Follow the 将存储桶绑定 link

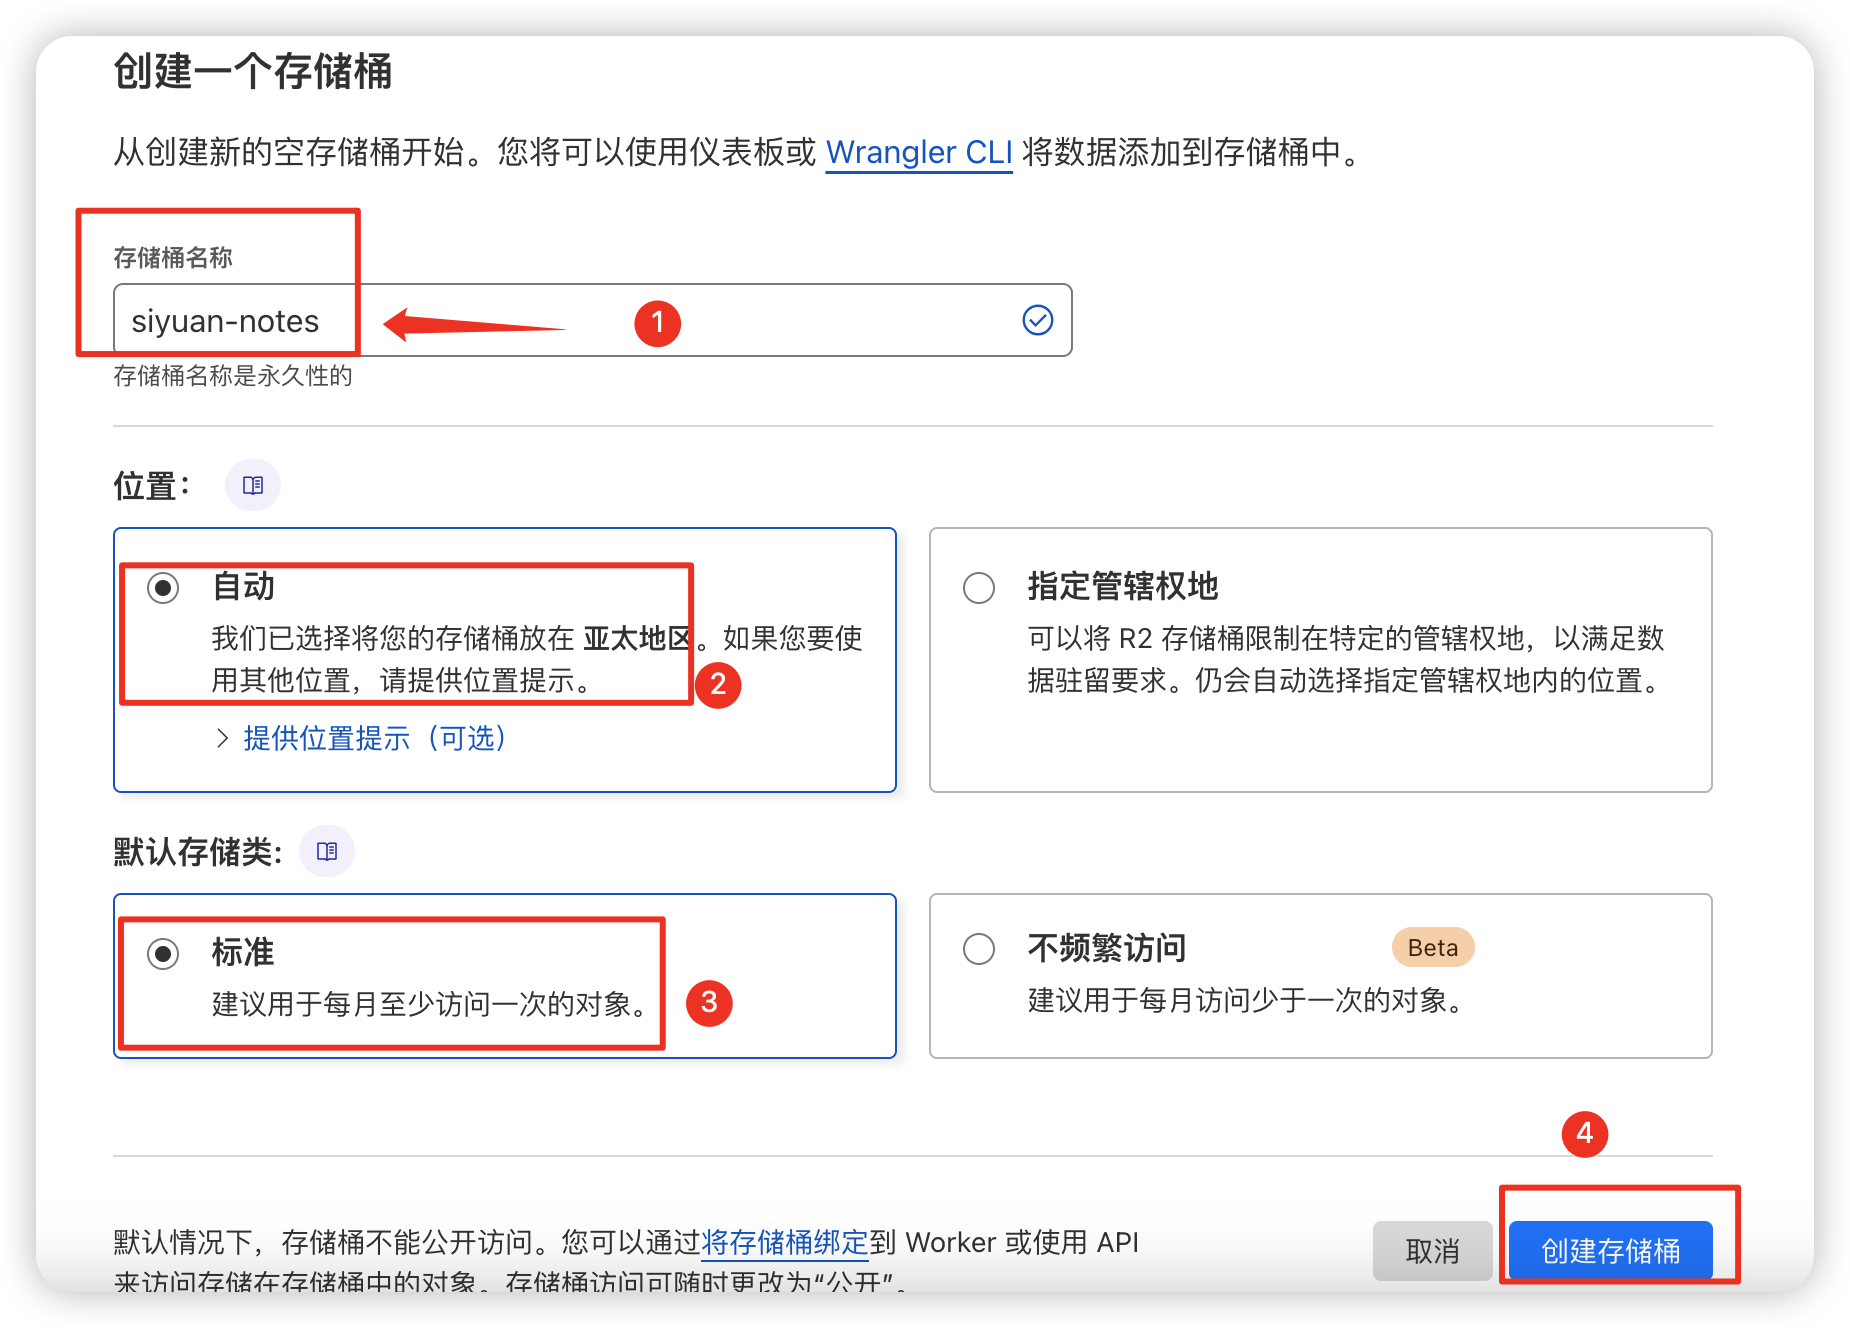click(x=784, y=1242)
